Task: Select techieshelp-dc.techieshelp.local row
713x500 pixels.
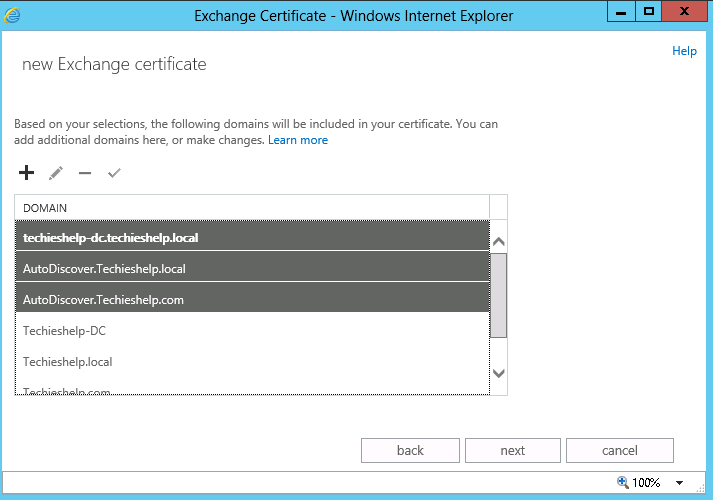Action: point(252,236)
